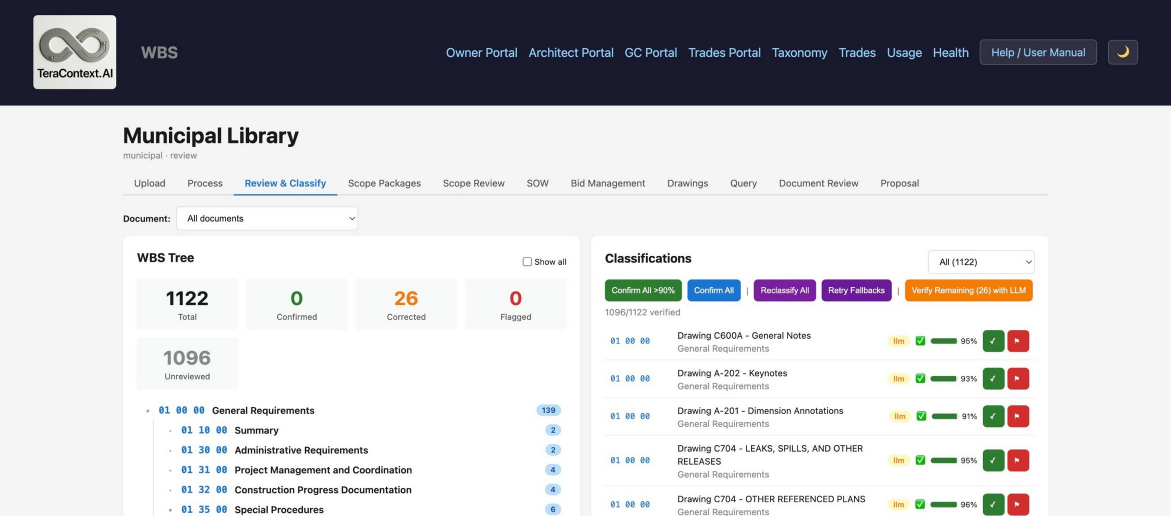Switch to the Upload tab
This screenshot has height=520, width=1171.
point(149,183)
